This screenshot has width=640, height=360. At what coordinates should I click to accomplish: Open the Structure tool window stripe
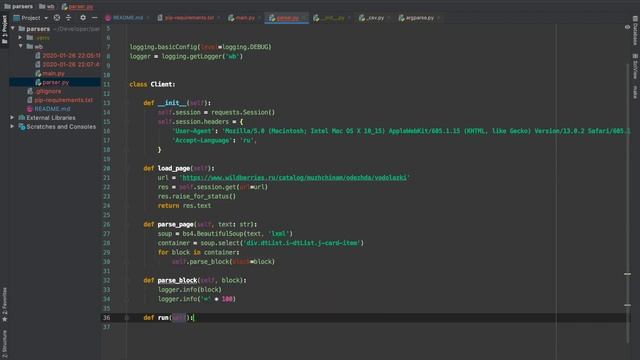point(4,344)
